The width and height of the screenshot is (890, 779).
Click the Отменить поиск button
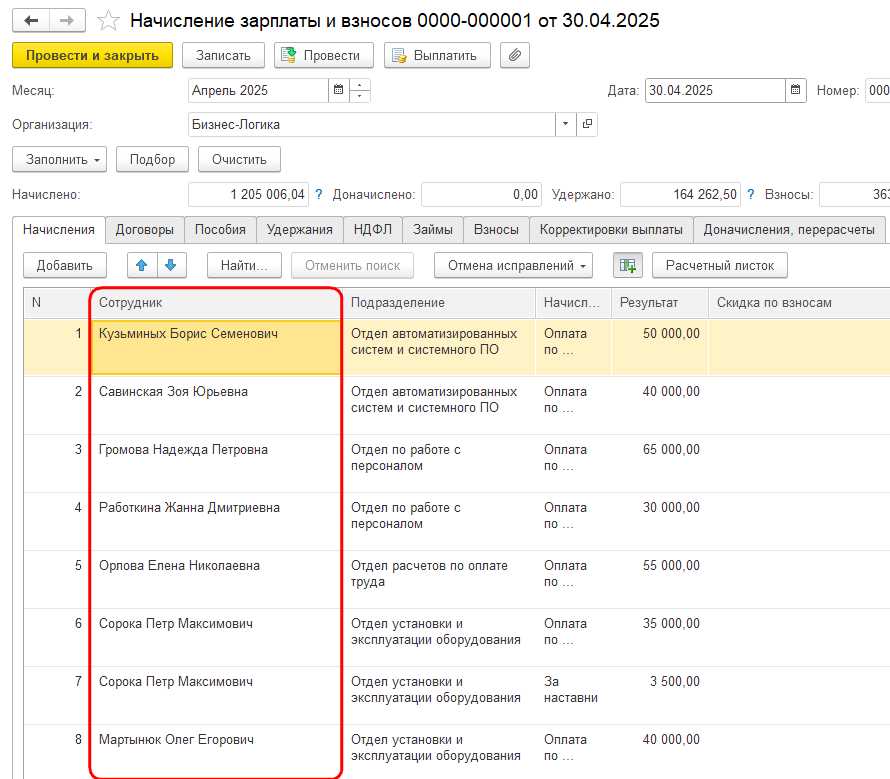[352, 265]
